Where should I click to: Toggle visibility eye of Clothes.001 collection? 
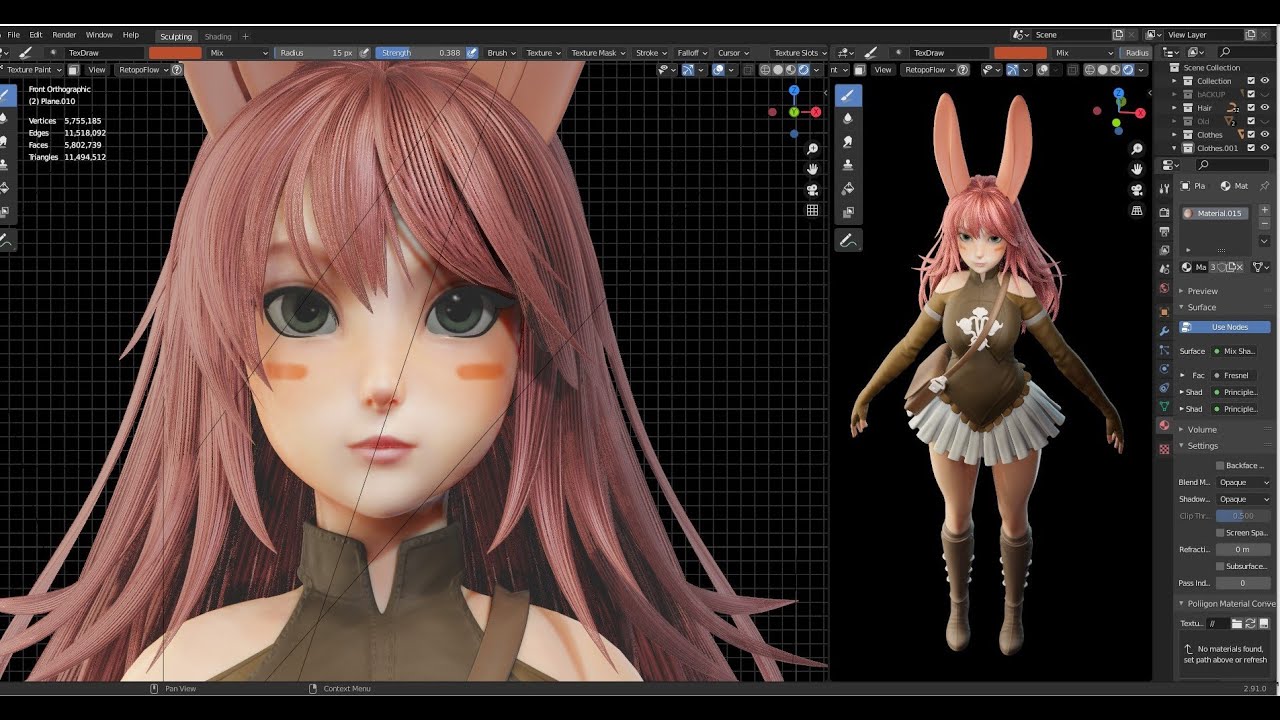coord(1265,148)
